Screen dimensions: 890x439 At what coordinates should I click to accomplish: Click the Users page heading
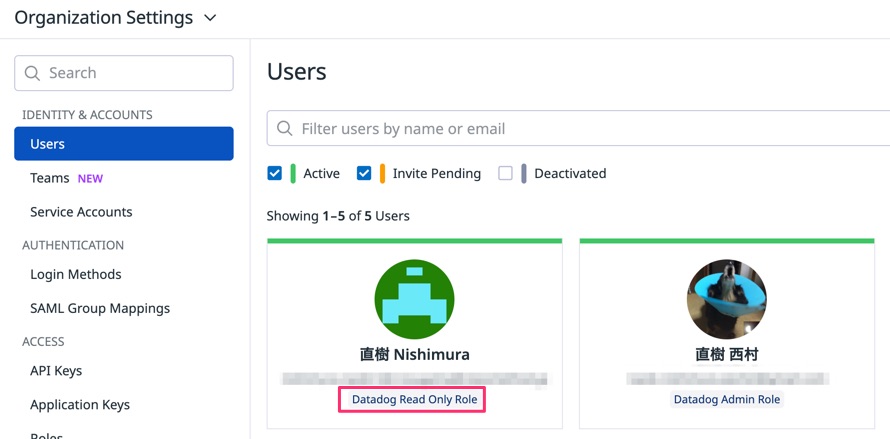pos(297,72)
